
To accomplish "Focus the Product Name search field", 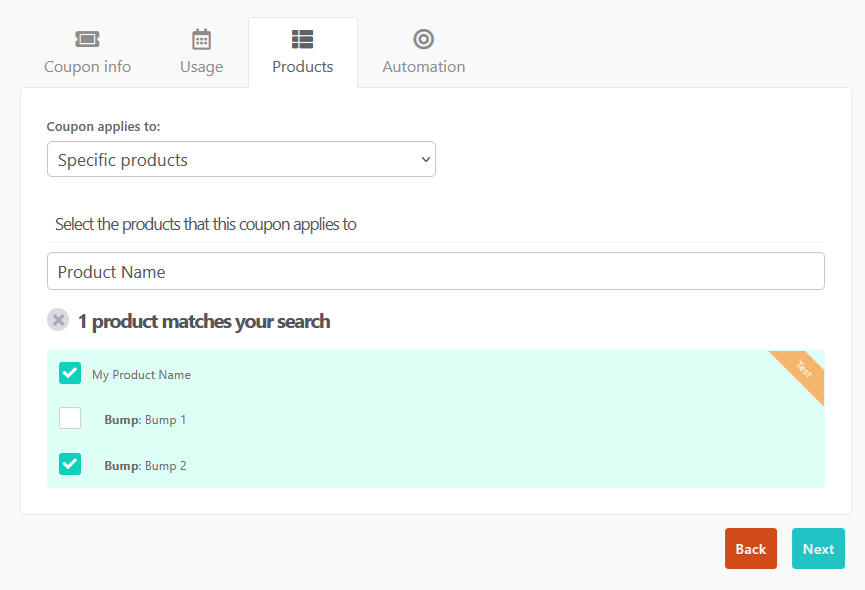I will coord(435,272).
